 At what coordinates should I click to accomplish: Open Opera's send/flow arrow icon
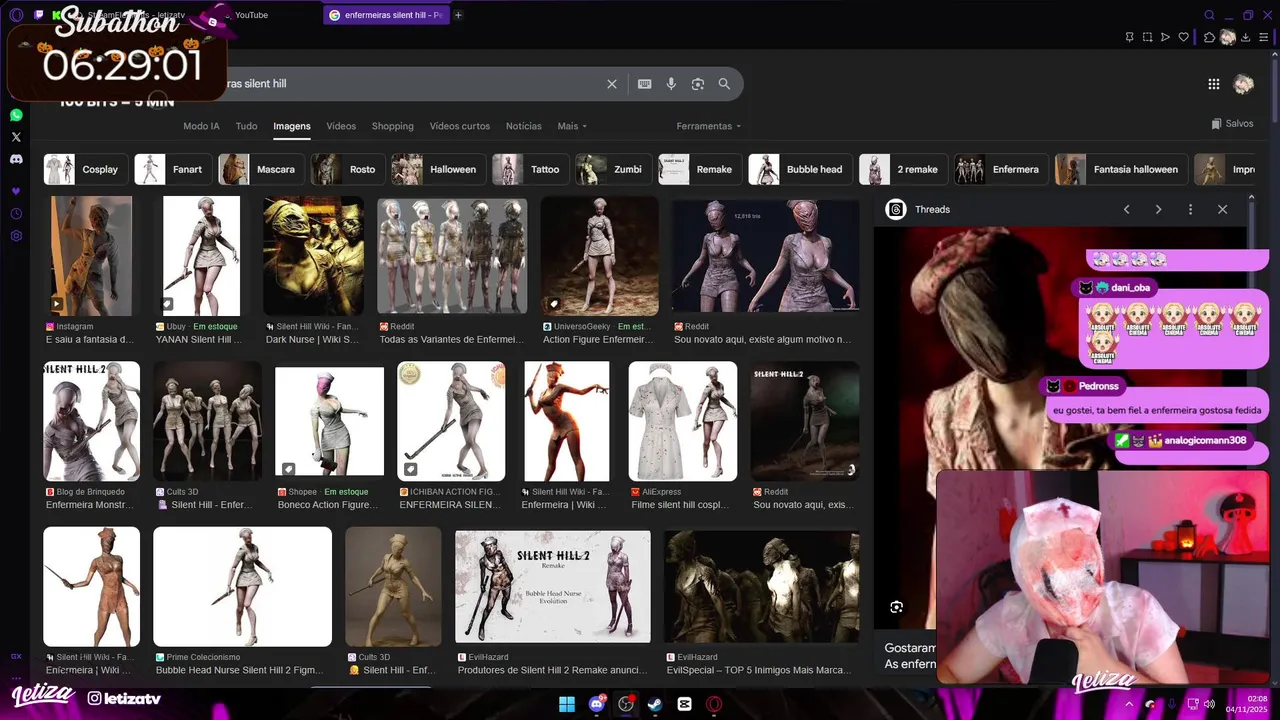point(1165,37)
